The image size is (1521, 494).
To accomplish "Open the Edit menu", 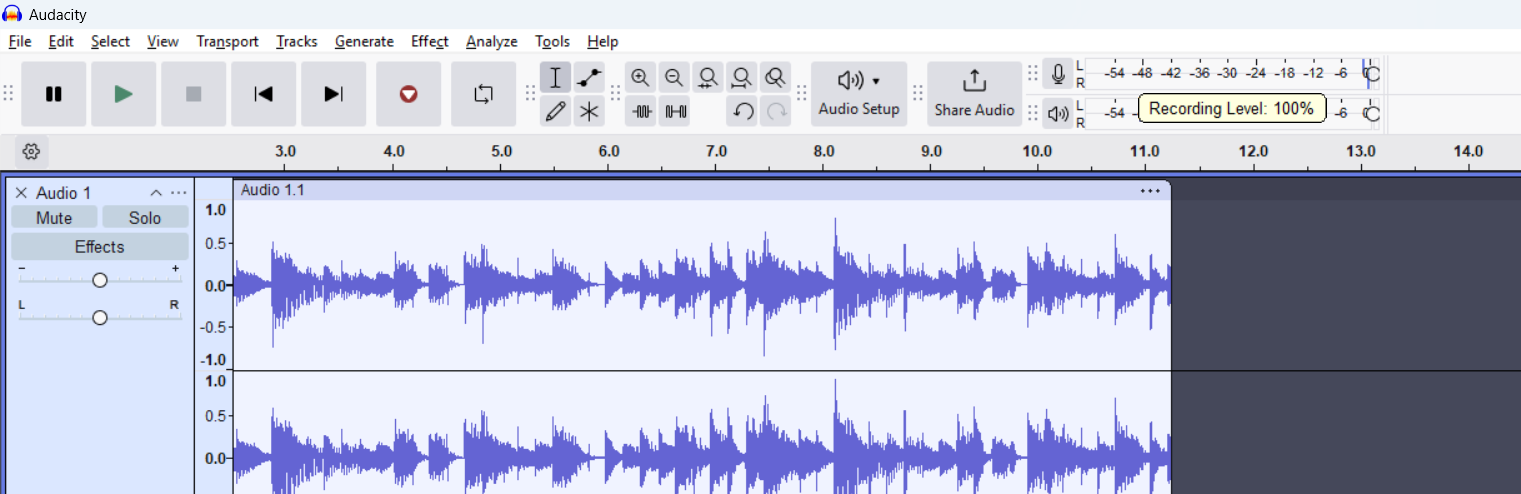I will pyautogui.click(x=61, y=41).
